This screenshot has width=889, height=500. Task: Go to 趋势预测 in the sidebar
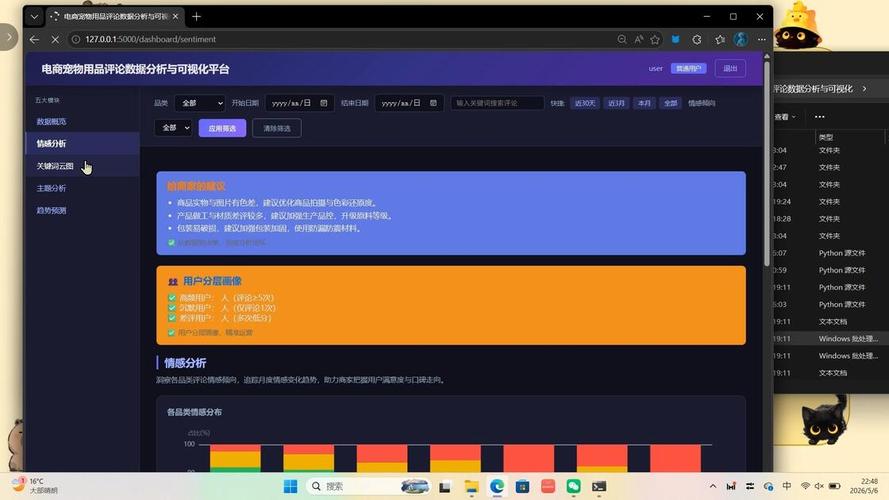pos(52,210)
